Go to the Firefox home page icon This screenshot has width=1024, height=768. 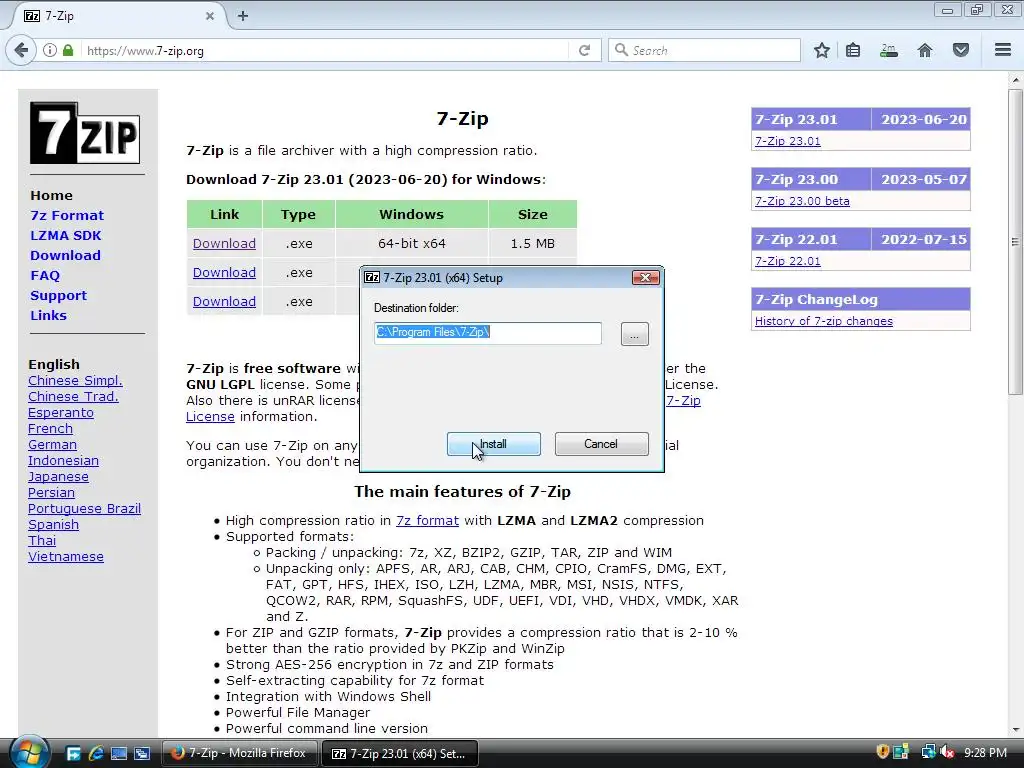[x=925, y=50]
